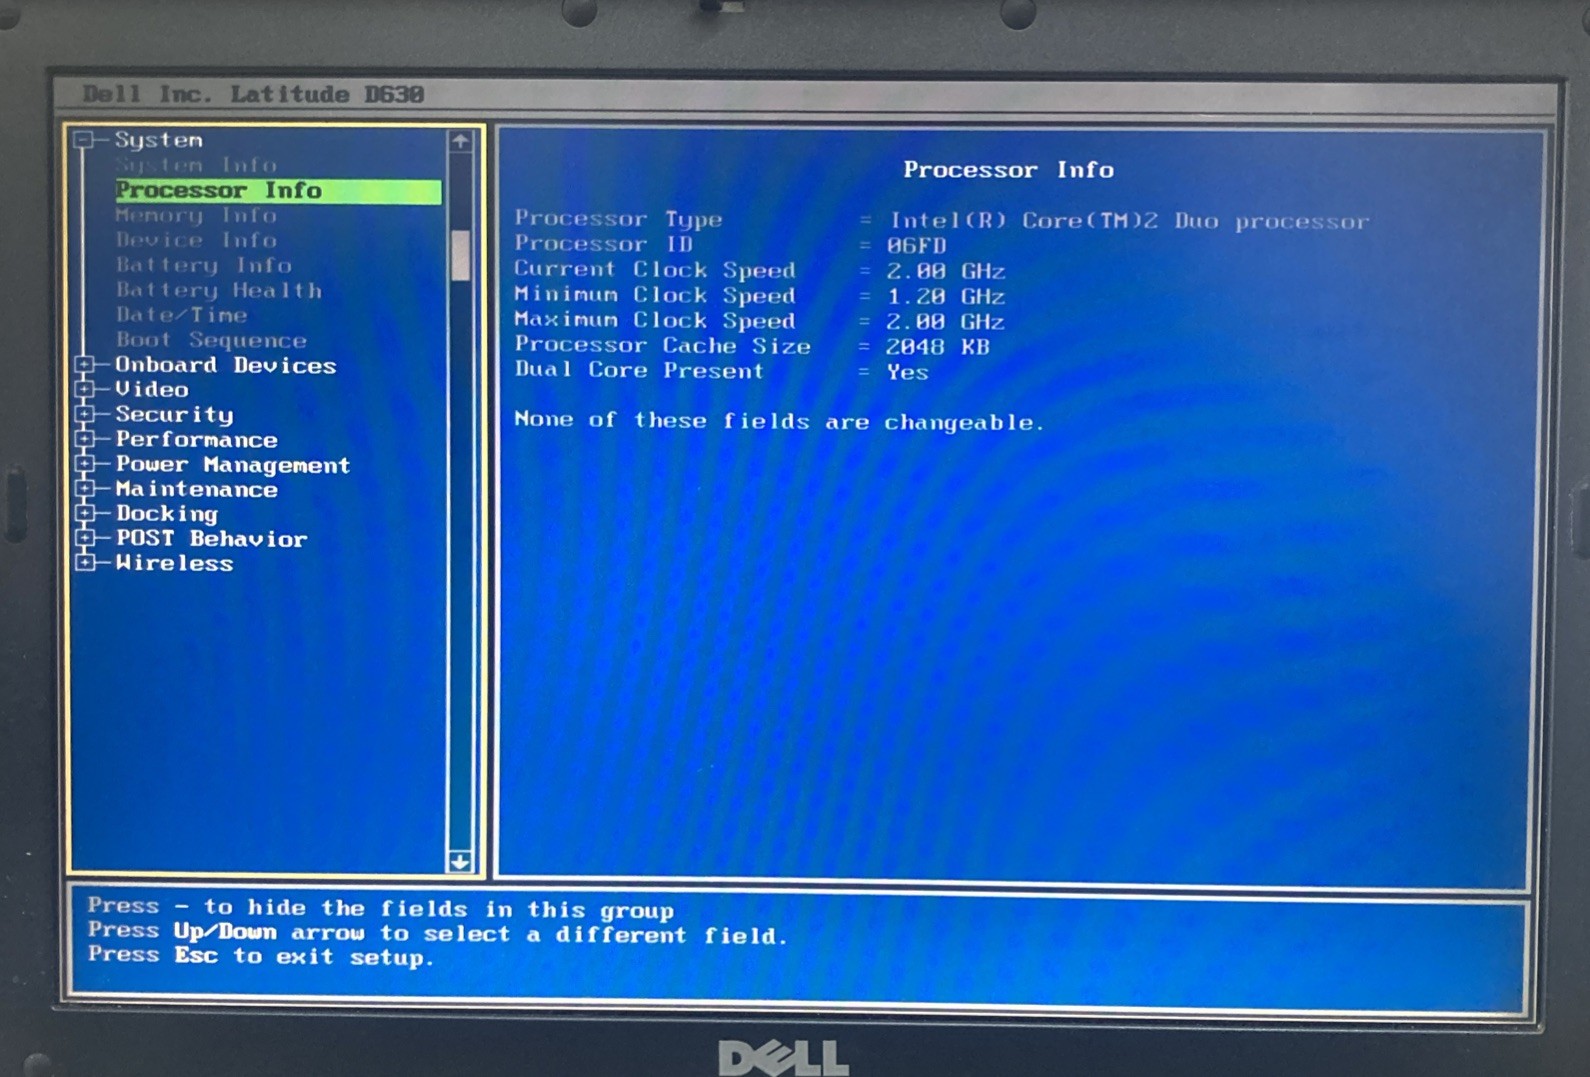Select the Wireless label

click(174, 563)
